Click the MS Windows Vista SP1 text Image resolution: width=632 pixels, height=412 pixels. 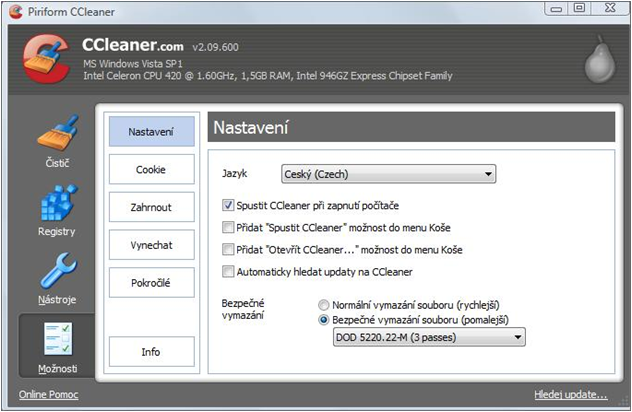[x=133, y=64]
